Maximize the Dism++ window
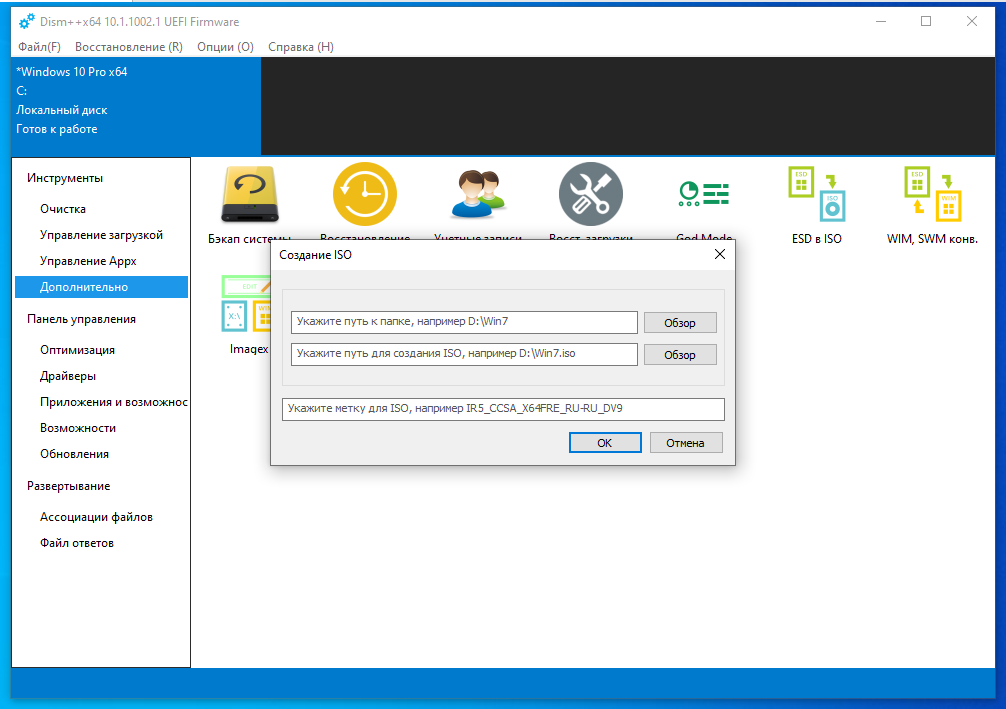 (926, 21)
